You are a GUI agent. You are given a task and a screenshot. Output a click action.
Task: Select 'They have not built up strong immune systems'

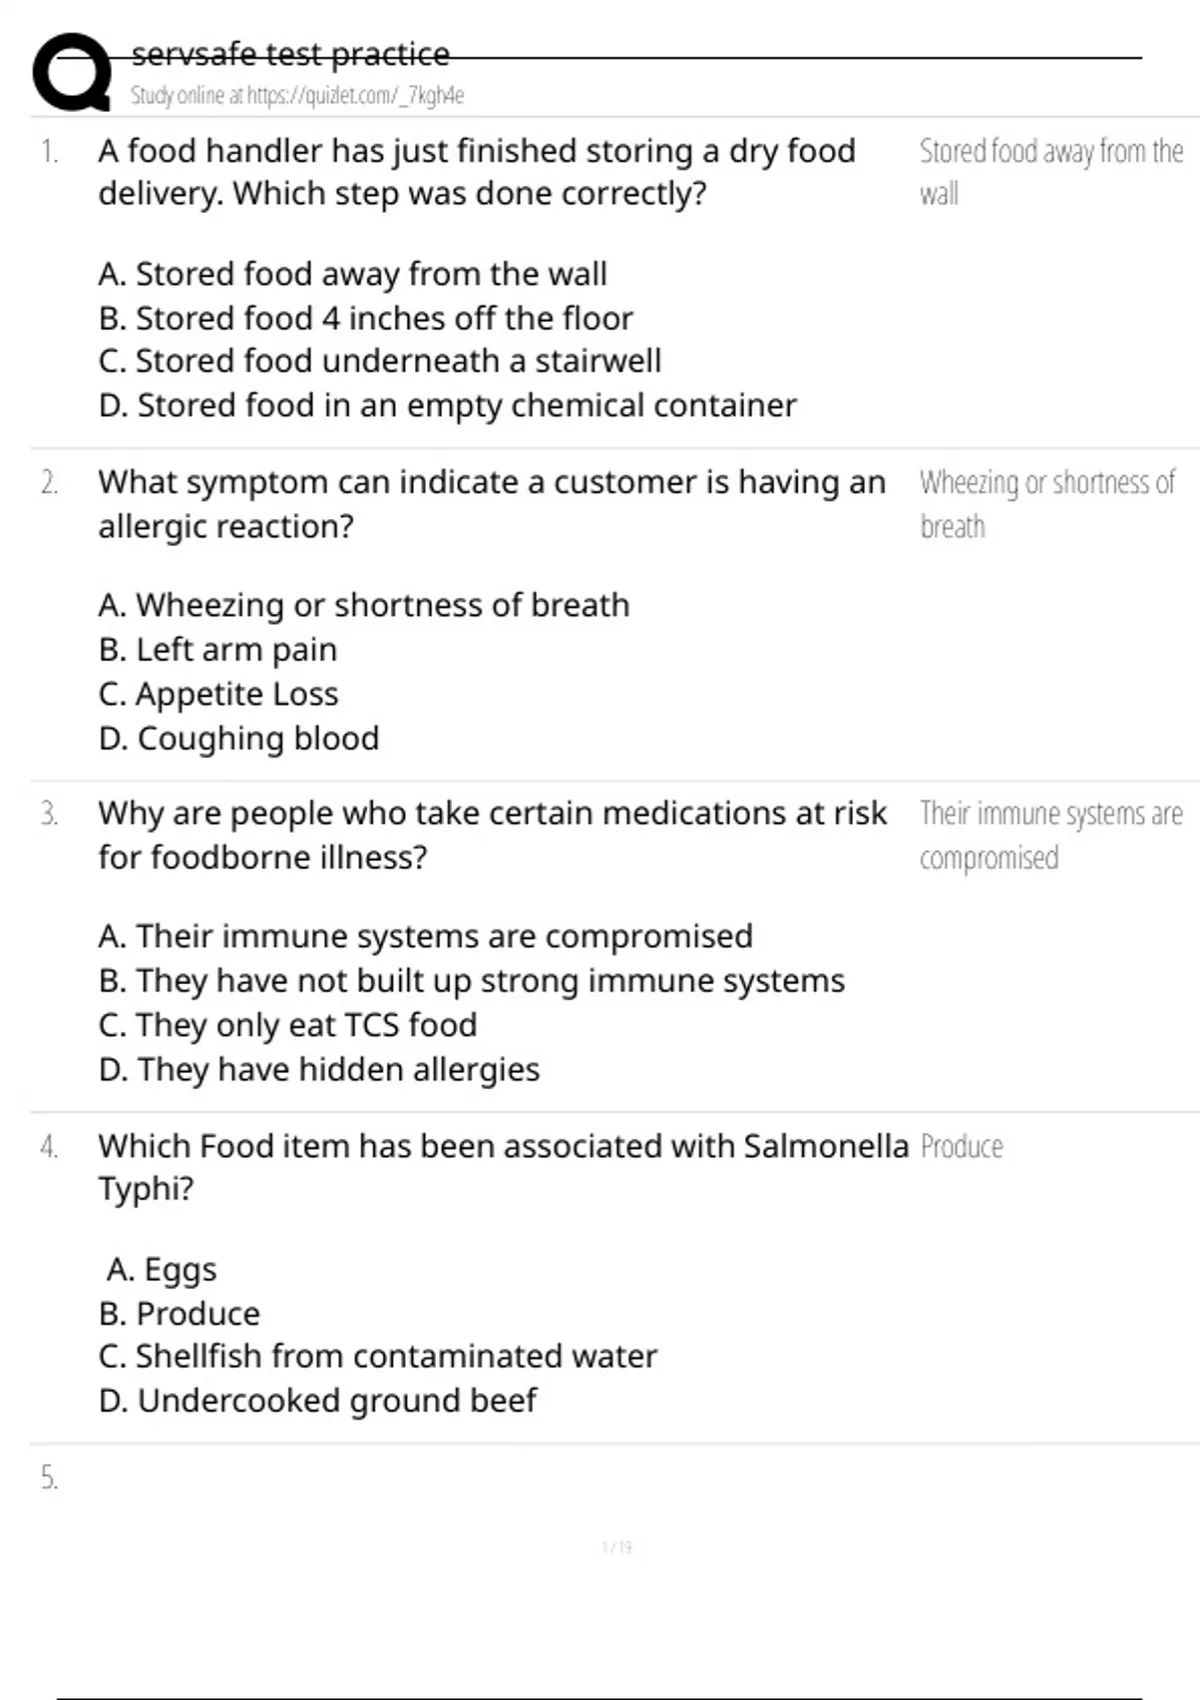pyautogui.click(x=471, y=981)
